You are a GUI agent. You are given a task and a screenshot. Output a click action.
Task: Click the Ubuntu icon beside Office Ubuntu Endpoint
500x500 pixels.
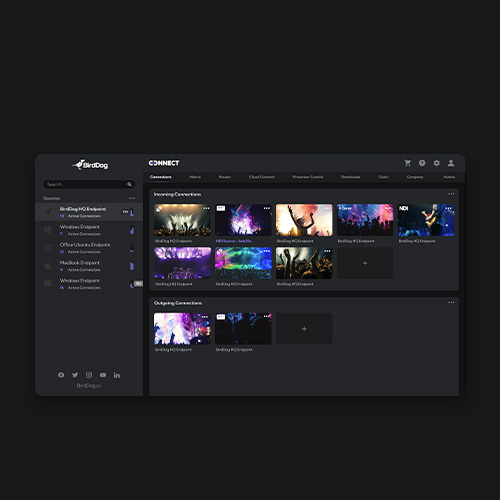[48, 248]
